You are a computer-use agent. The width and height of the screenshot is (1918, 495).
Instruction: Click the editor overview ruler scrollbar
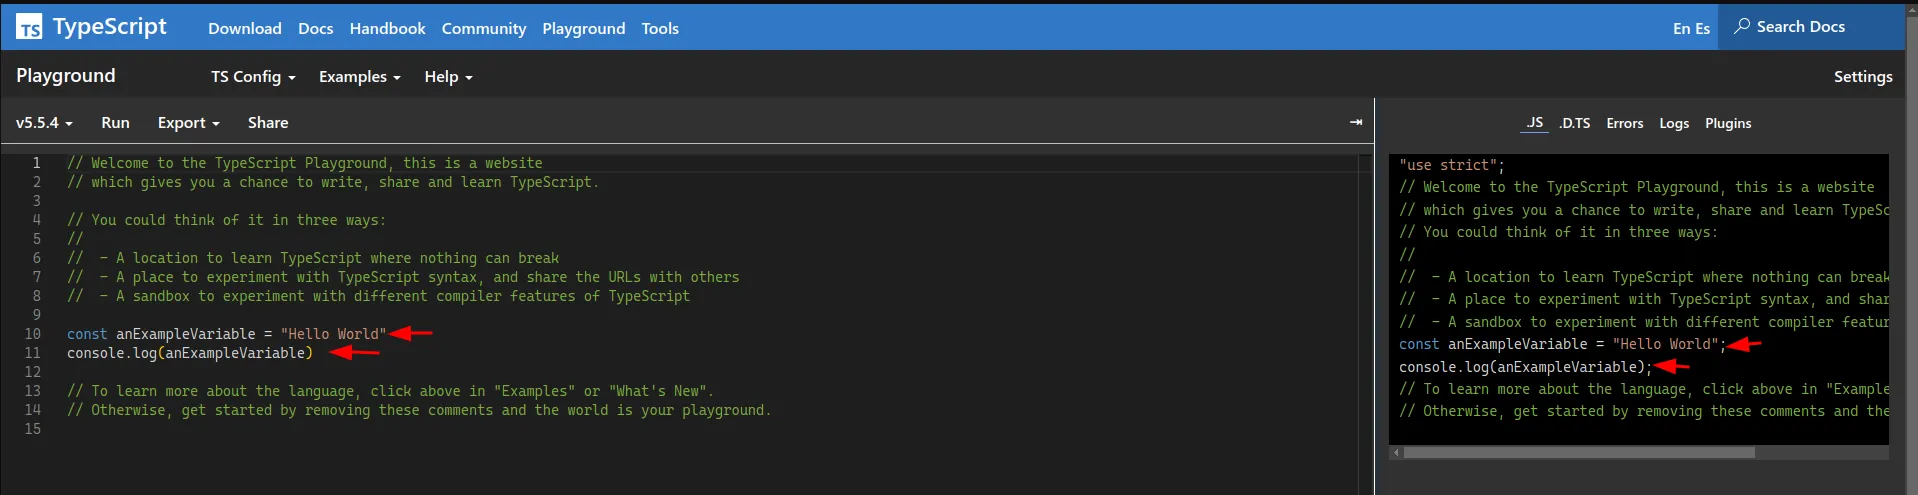pos(1365,320)
